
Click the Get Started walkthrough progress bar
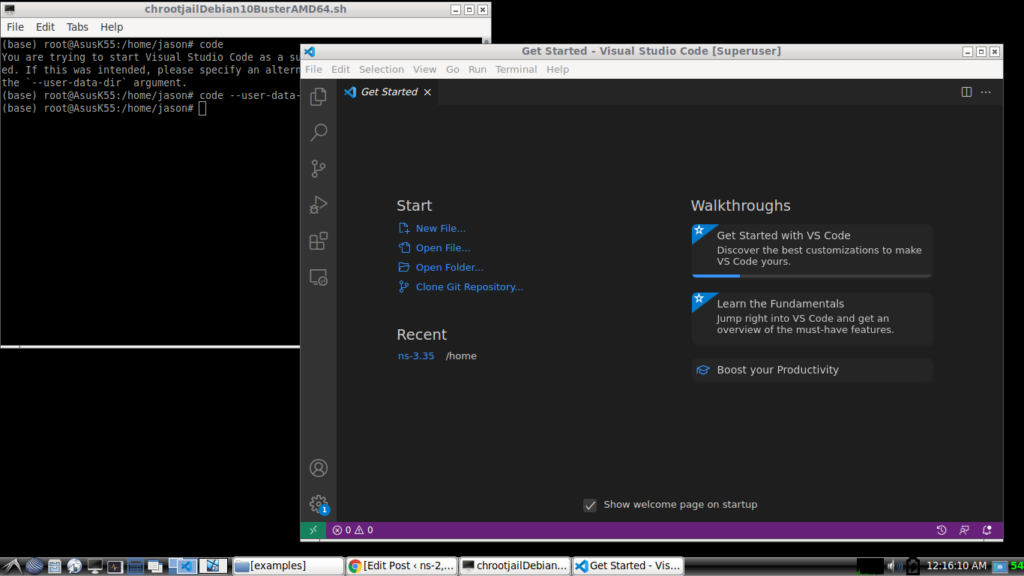coord(811,275)
